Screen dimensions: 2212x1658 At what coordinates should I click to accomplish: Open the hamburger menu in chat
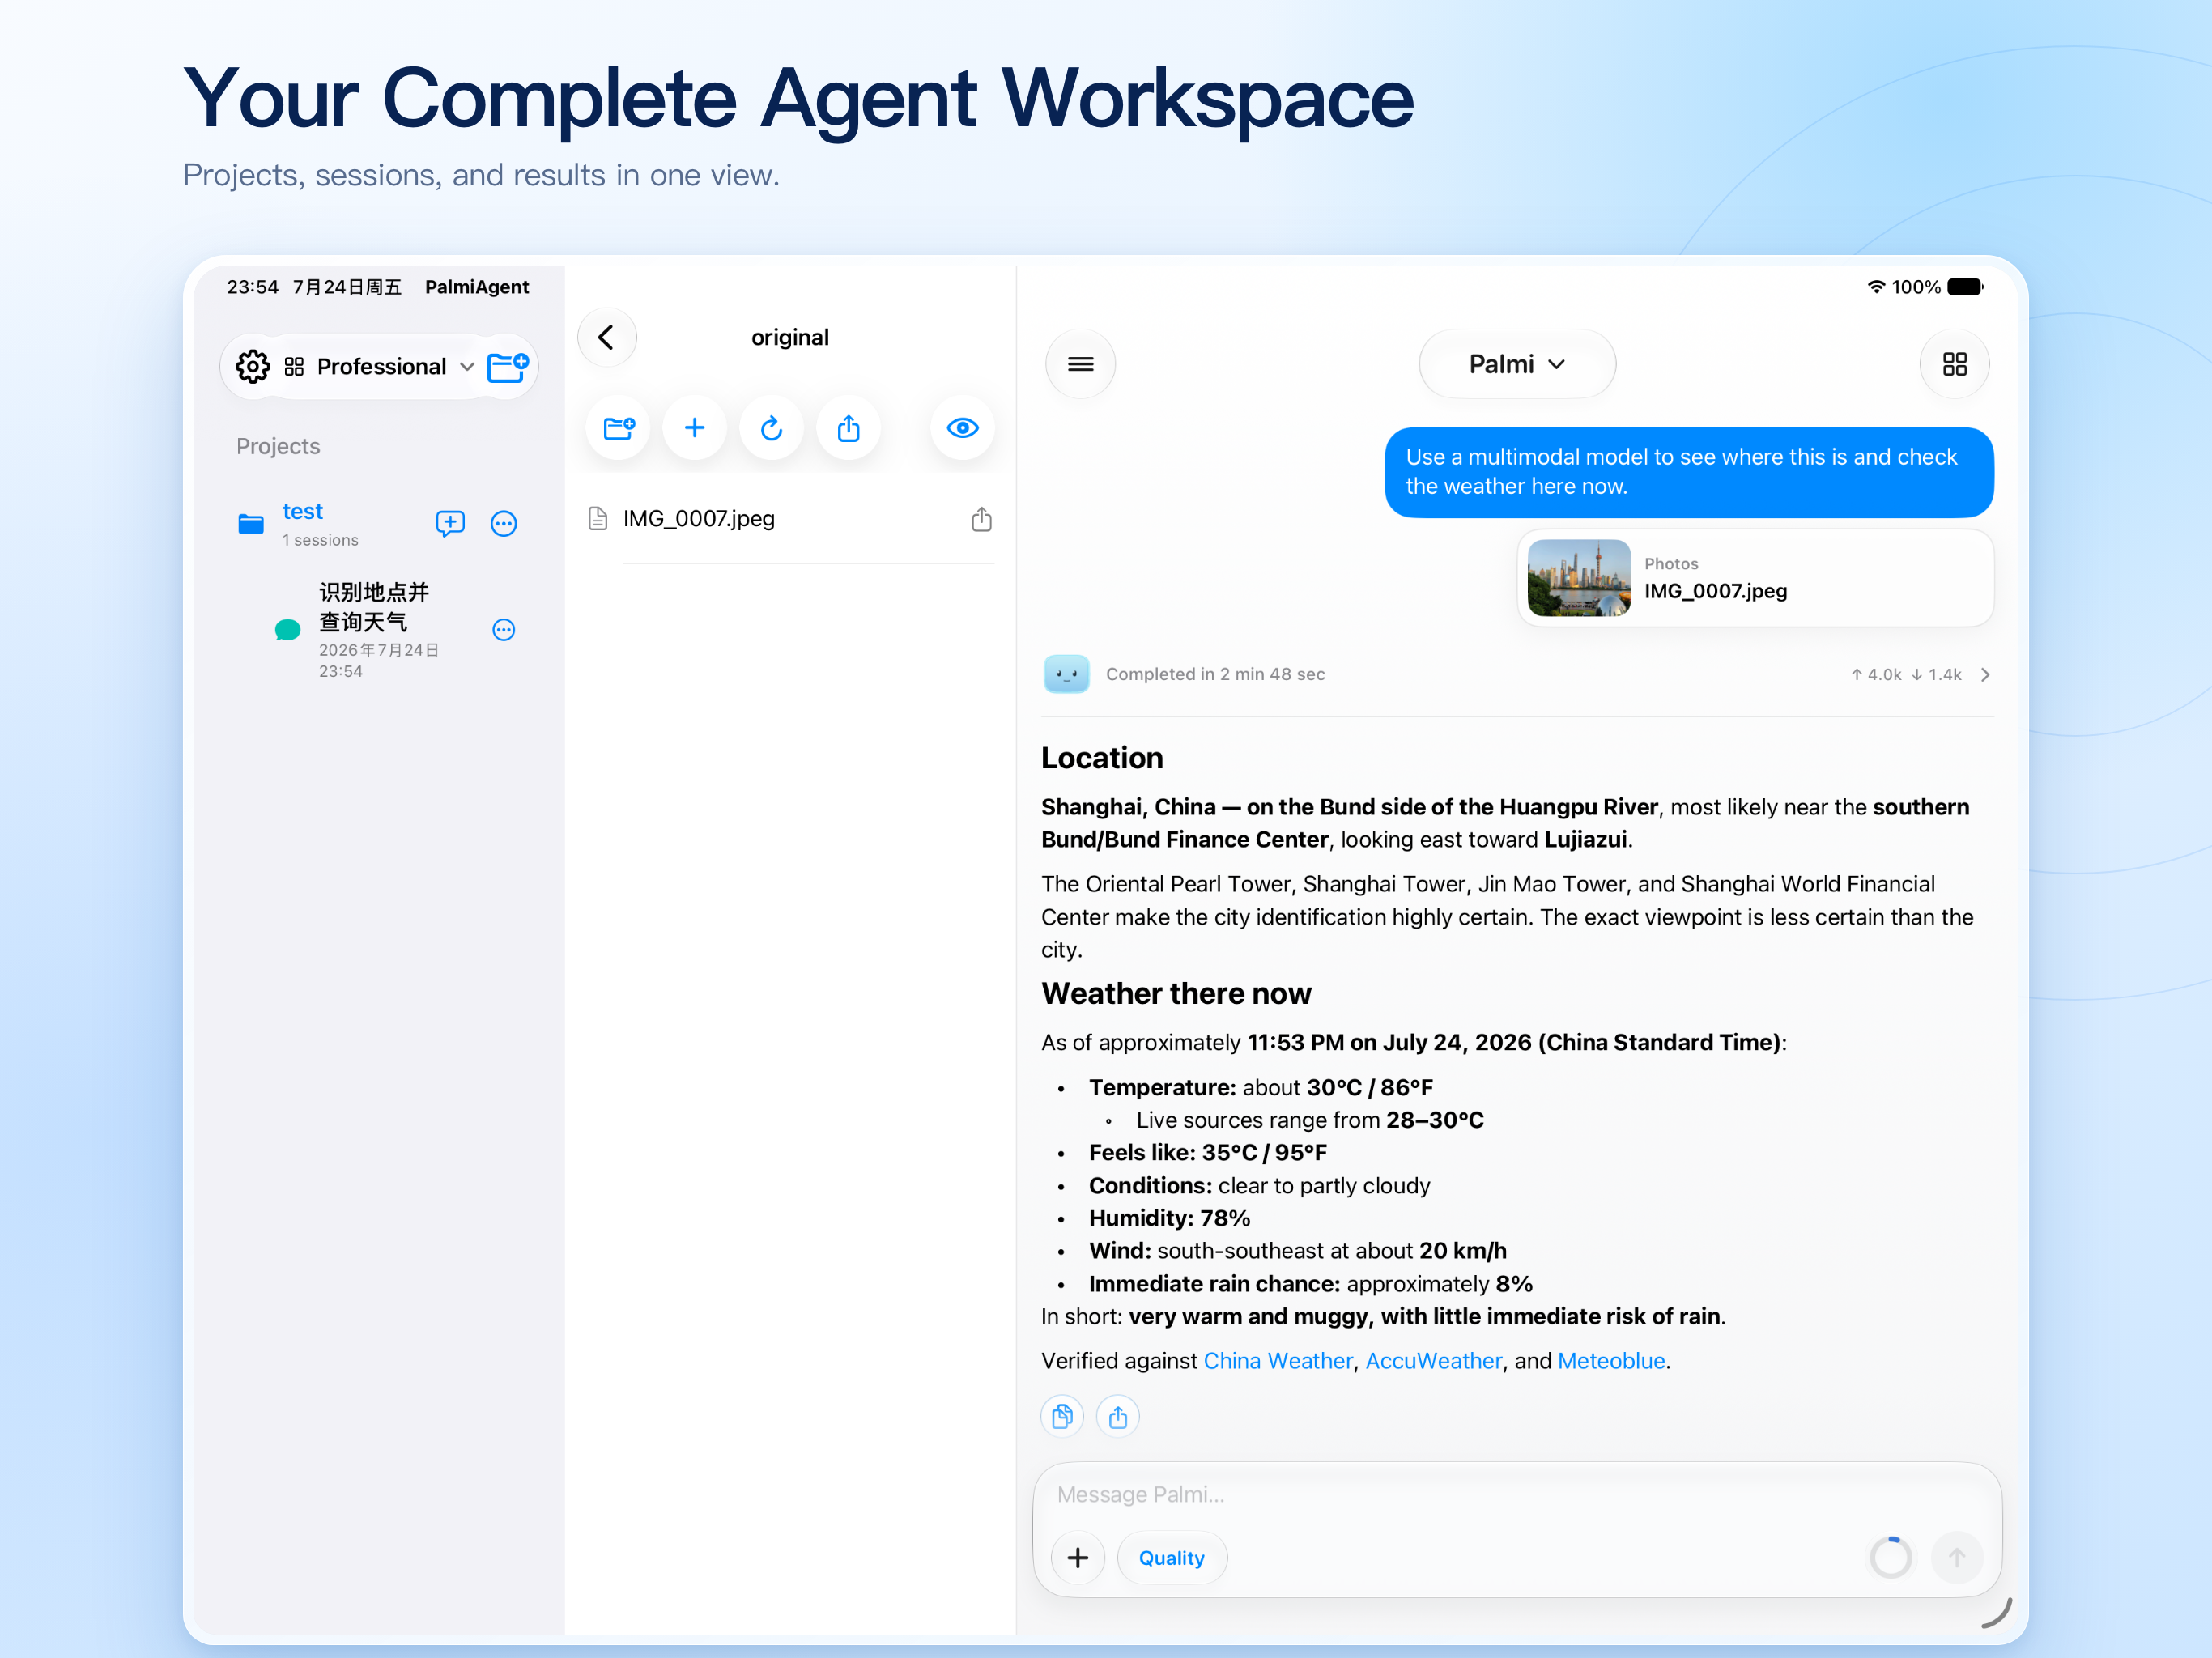click(1080, 364)
